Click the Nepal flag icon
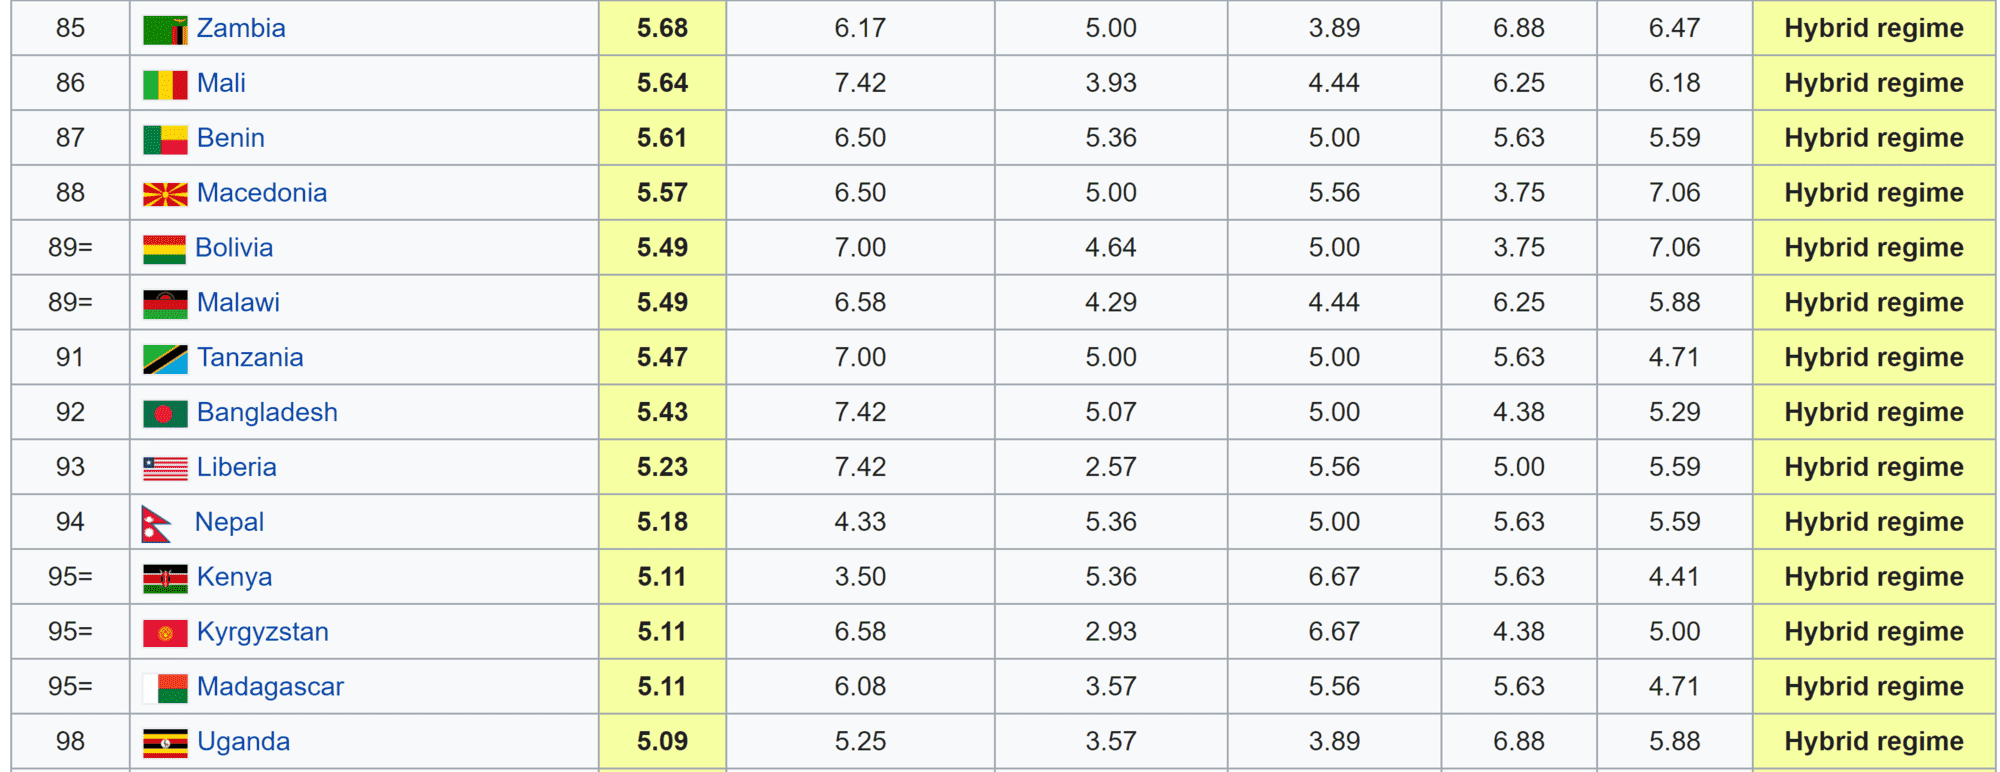The width and height of the screenshot is (2000, 772). click(157, 523)
